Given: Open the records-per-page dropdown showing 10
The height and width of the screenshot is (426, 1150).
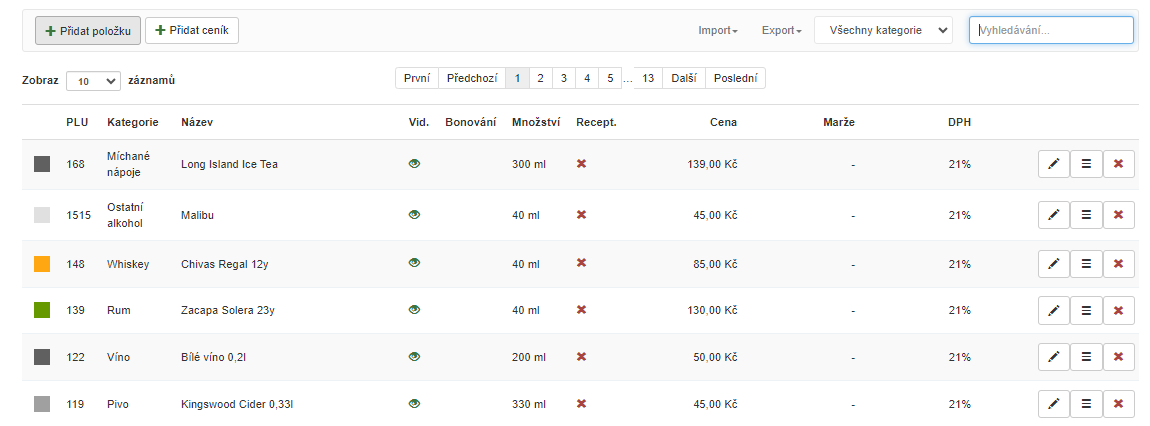Looking at the screenshot, I should (93, 81).
